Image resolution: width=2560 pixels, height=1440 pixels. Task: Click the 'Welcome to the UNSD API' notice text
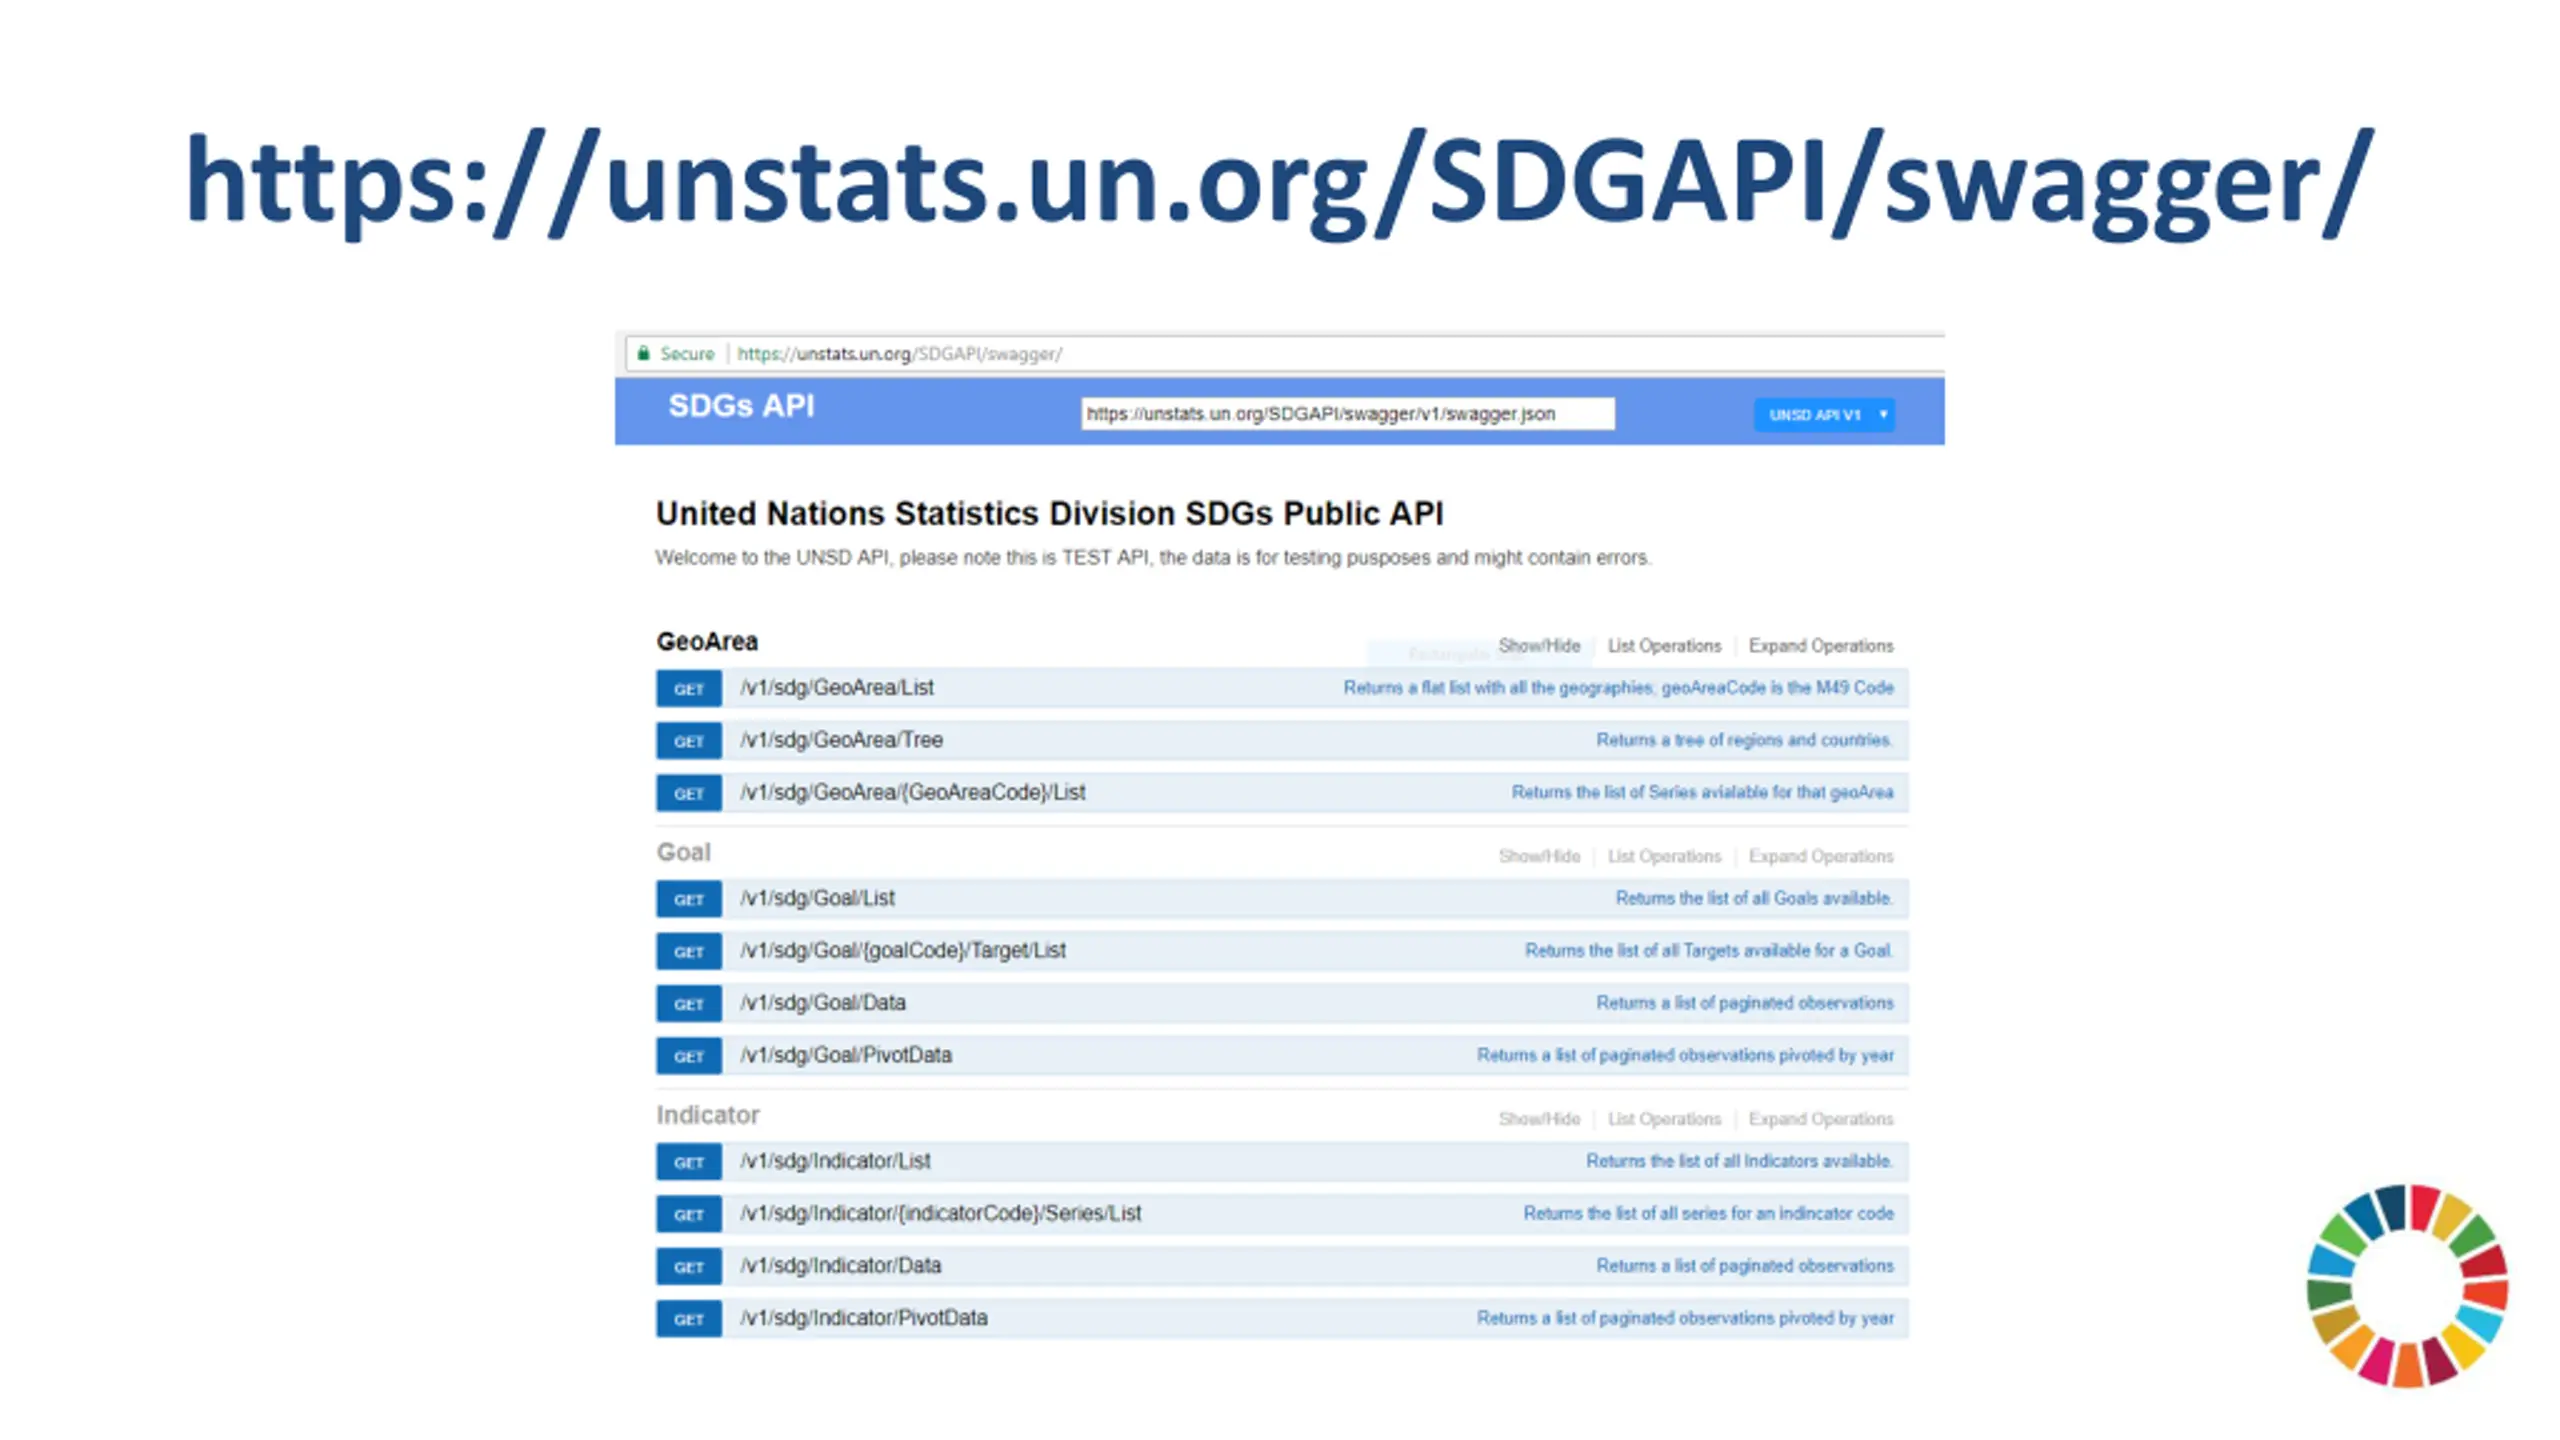click(x=1153, y=558)
